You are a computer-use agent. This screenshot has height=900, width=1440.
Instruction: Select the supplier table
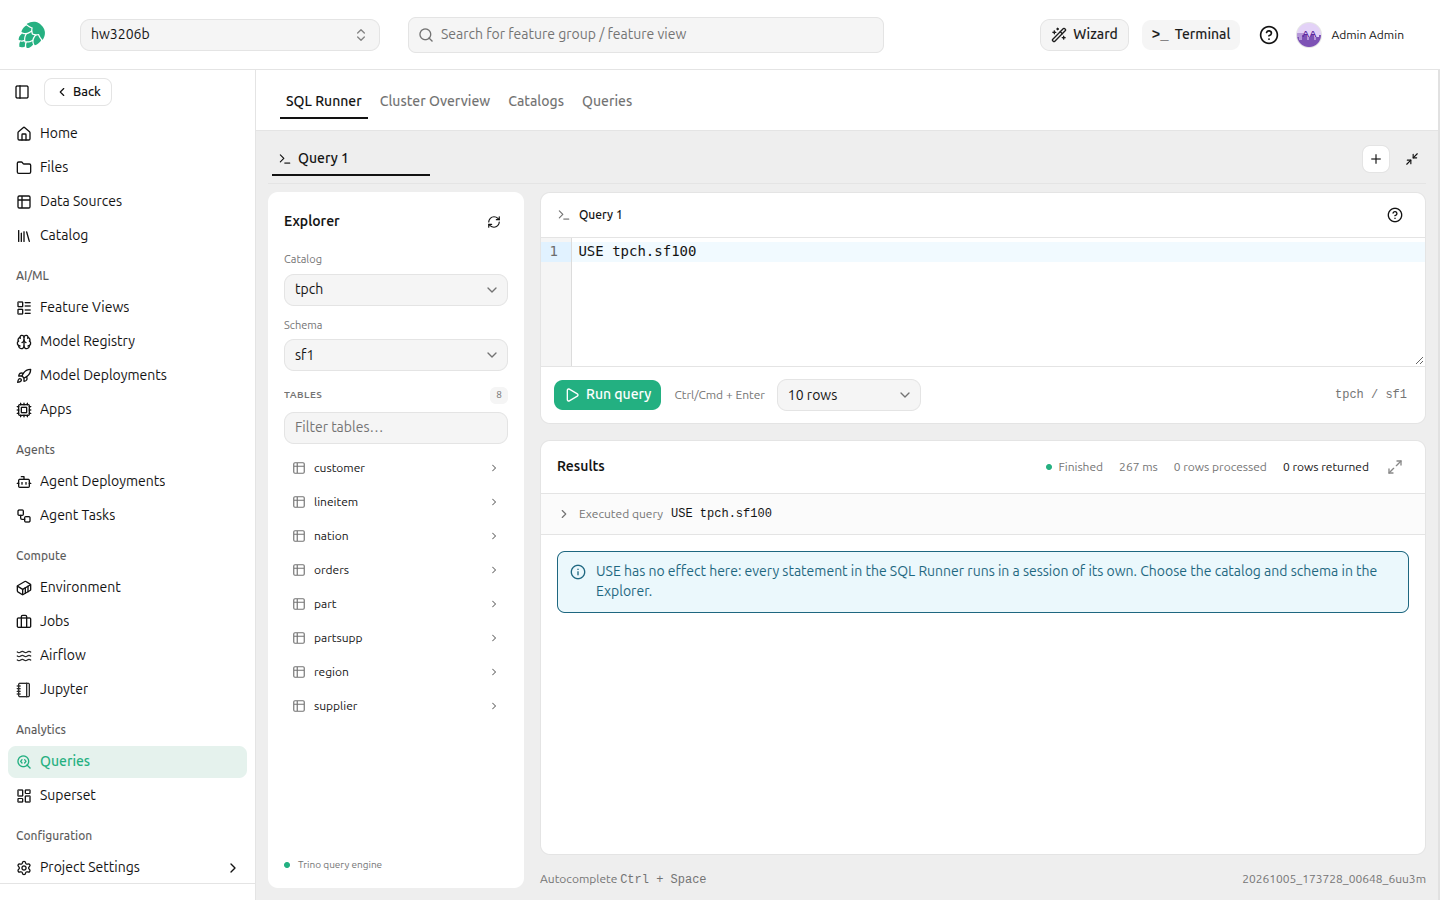(396, 706)
